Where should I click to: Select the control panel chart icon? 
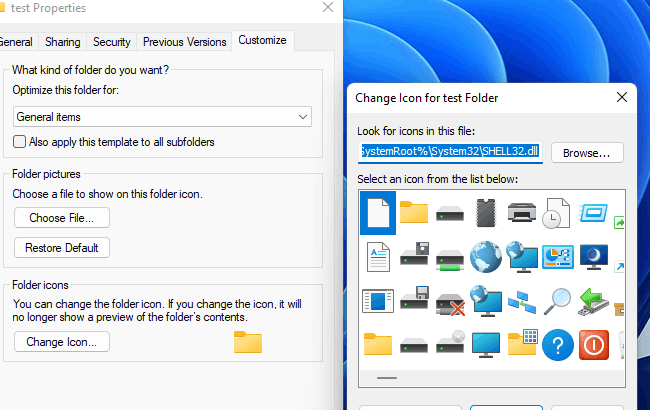point(558,257)
